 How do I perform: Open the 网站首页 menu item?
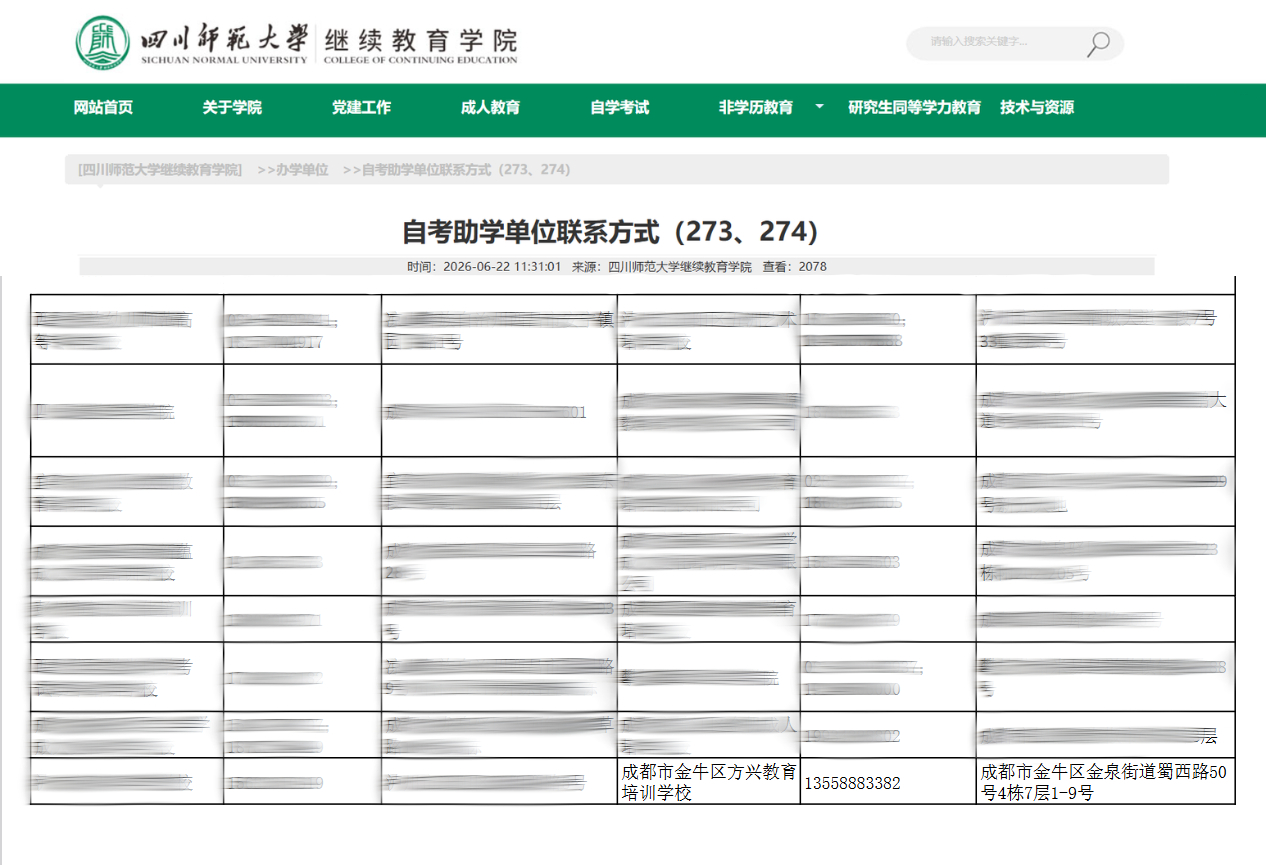tap(103, 108)
